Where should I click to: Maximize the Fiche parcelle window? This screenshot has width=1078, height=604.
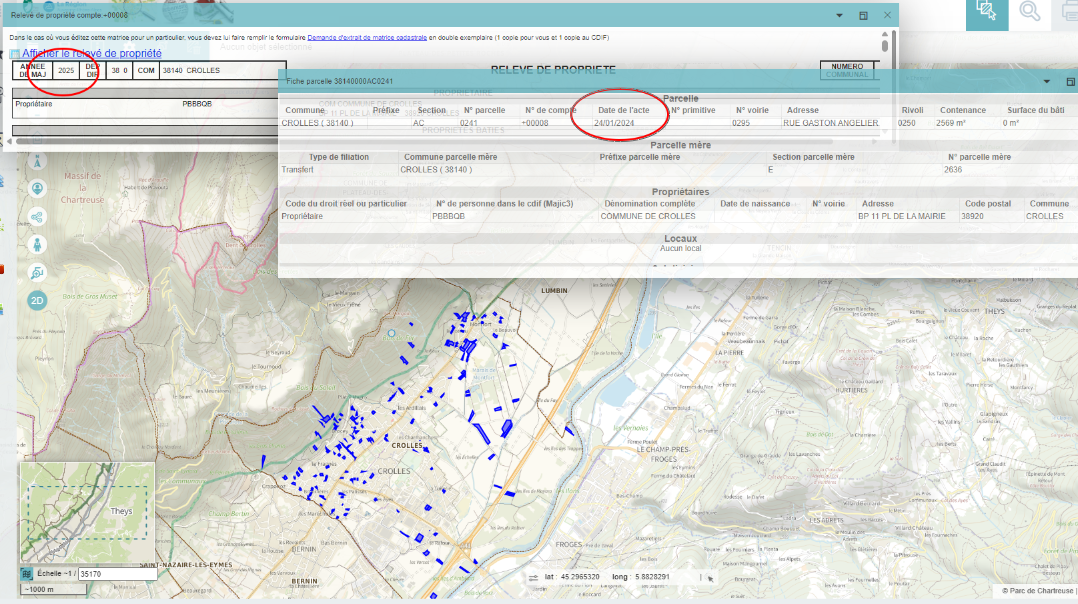pos(1070,82)
